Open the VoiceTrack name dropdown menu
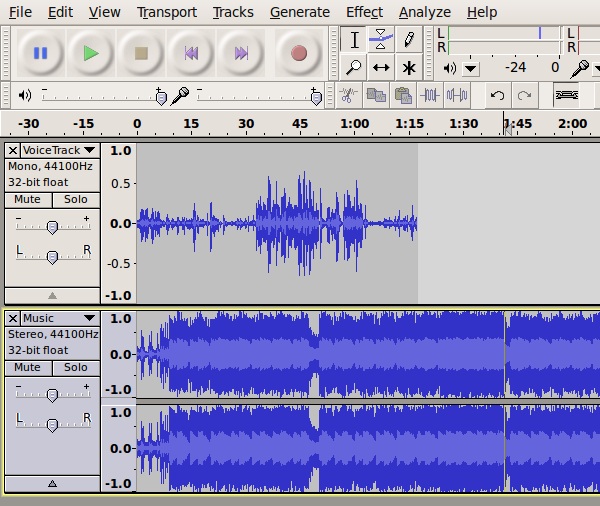This screenshot has height=506, width=600. pos(59,150)
